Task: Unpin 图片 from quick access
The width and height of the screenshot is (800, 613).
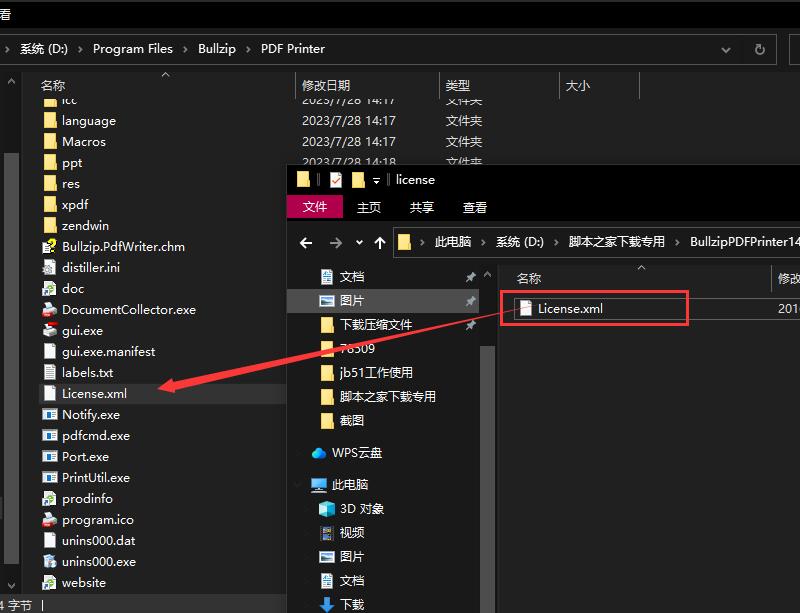Action: (x=470, y=301)
